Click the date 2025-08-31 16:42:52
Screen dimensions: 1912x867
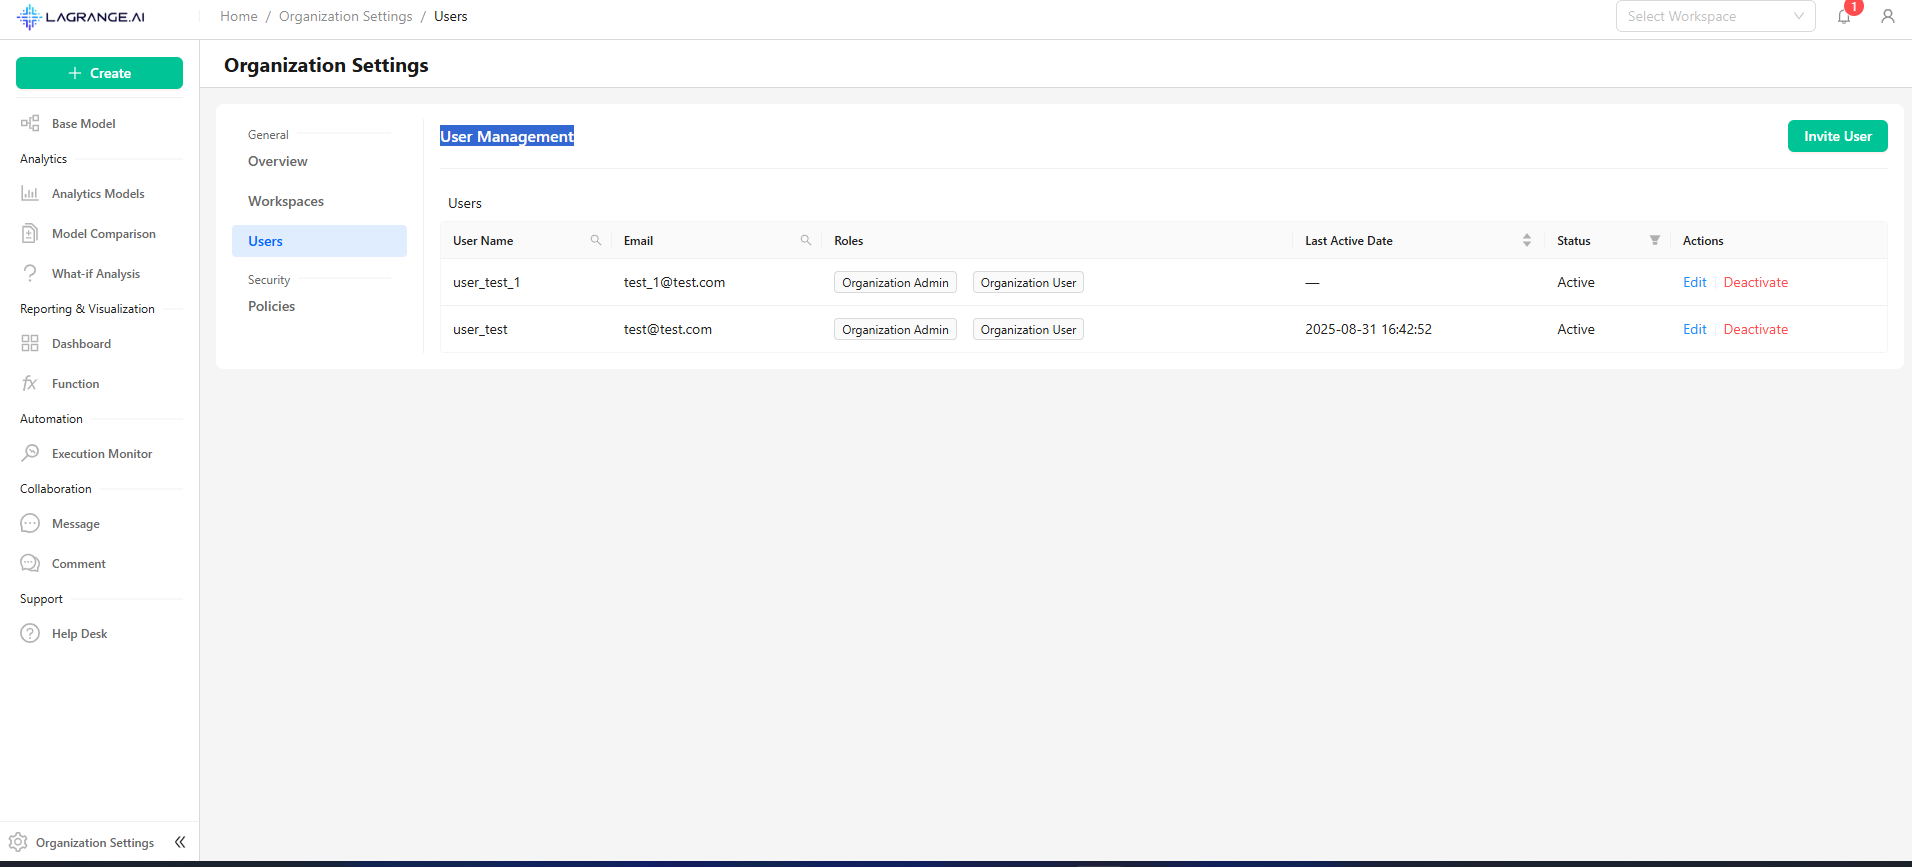click(x=1368, y=329)
